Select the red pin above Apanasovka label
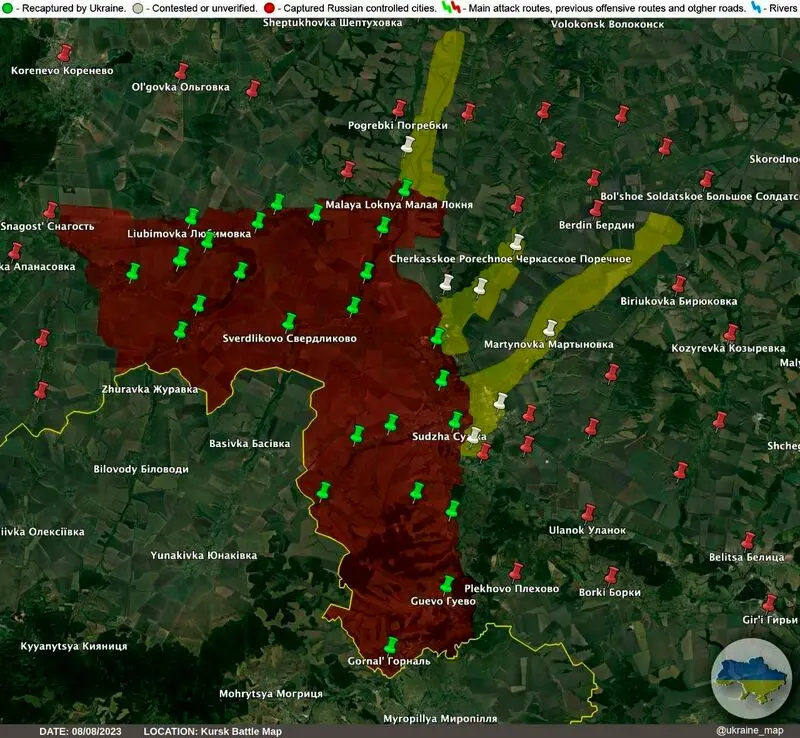Screen dimensions: 800x738 click(15, 251)
